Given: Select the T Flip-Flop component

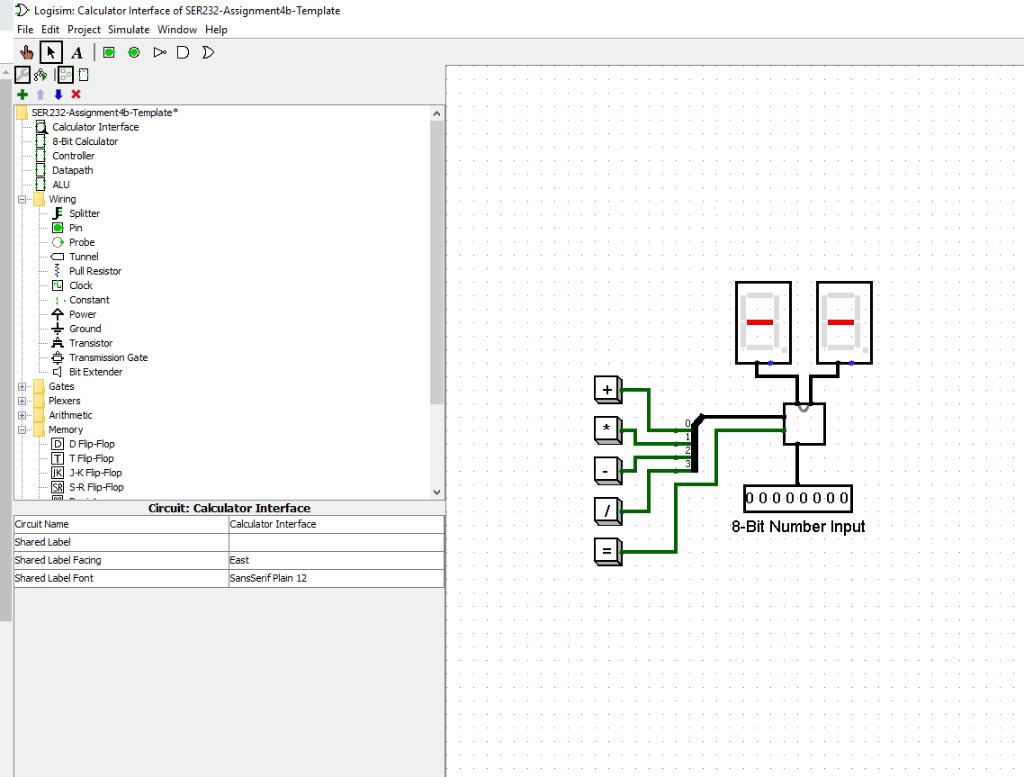Looking at the screenshot, I should click(x=91, y=458).
